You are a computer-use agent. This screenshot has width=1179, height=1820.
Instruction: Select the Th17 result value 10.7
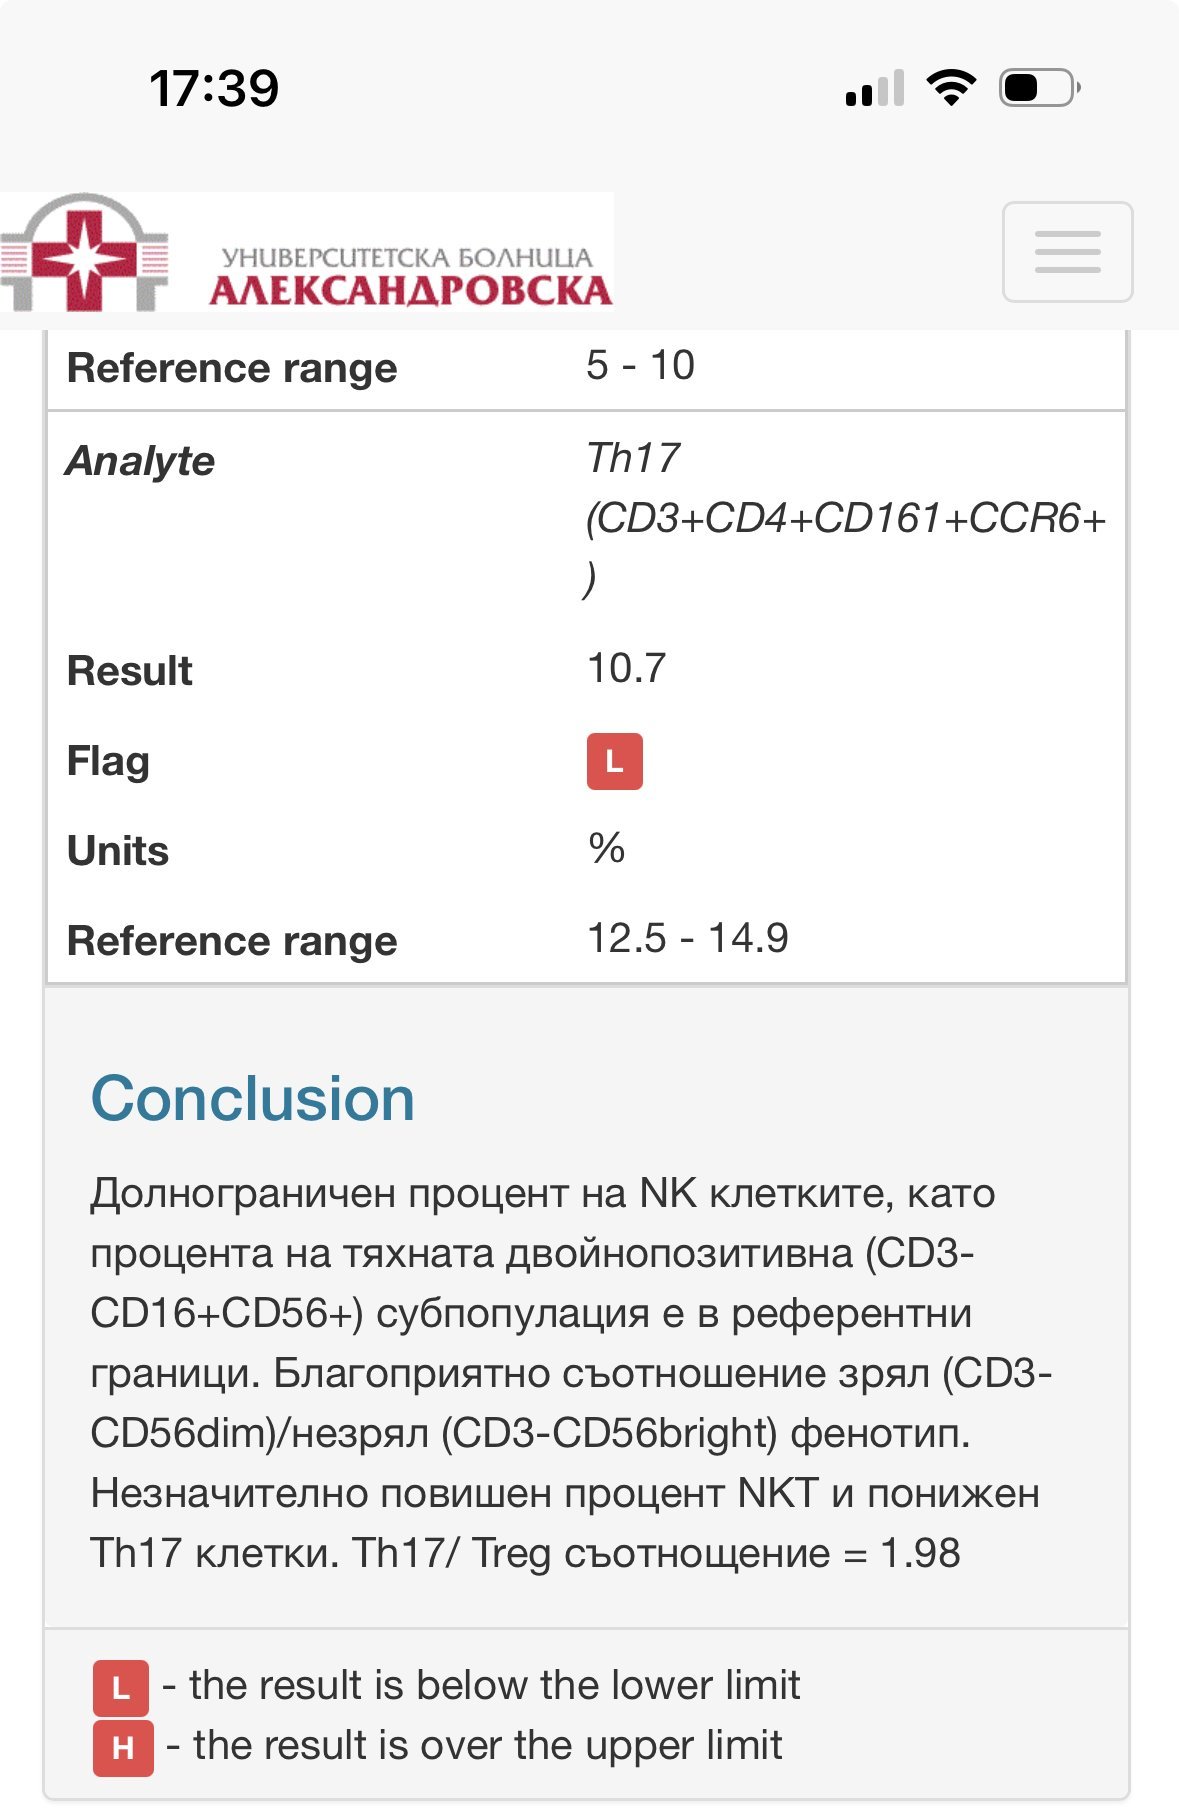click(627, 668)
